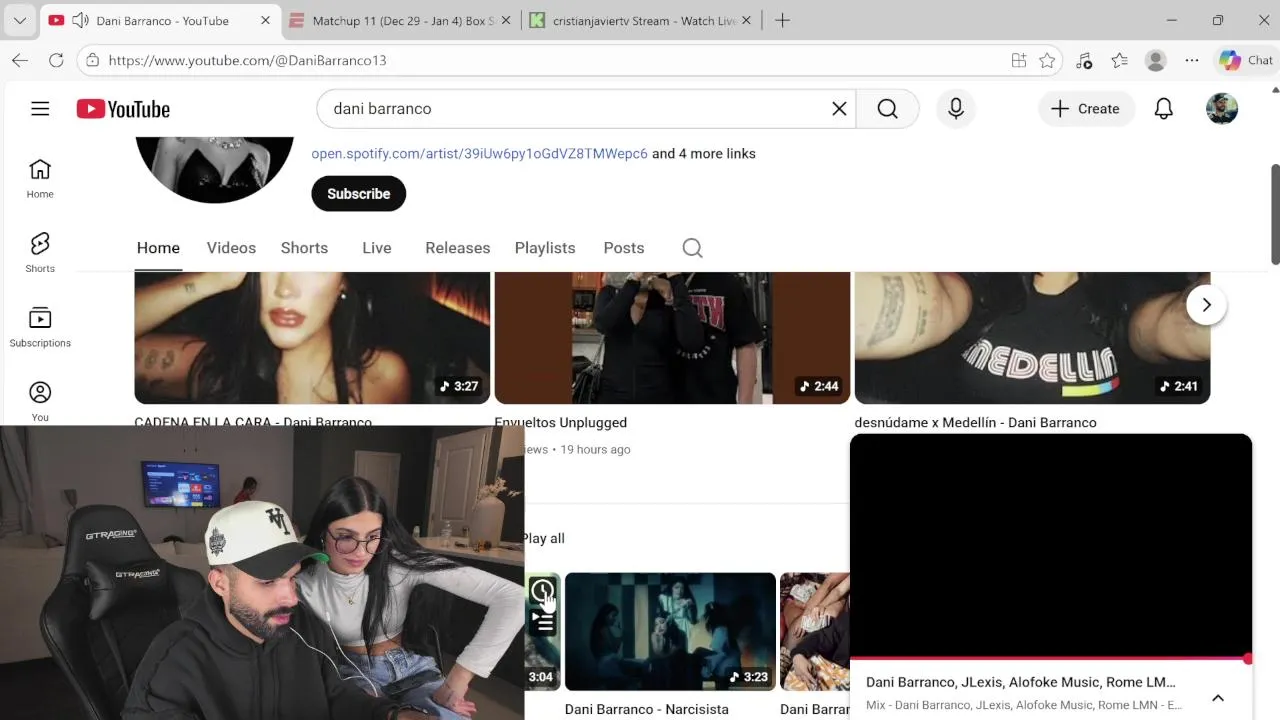Add video to queue icon
This screenshot has height=720, width=1280.
[542, 623]
